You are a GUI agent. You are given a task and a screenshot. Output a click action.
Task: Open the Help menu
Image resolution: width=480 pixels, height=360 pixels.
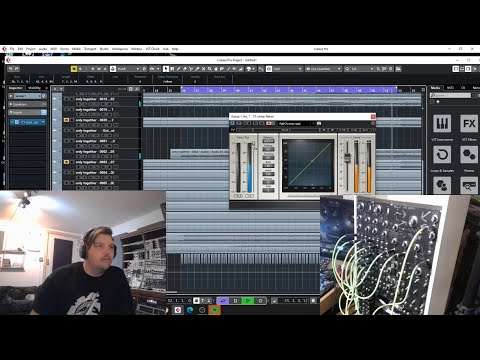175,49
